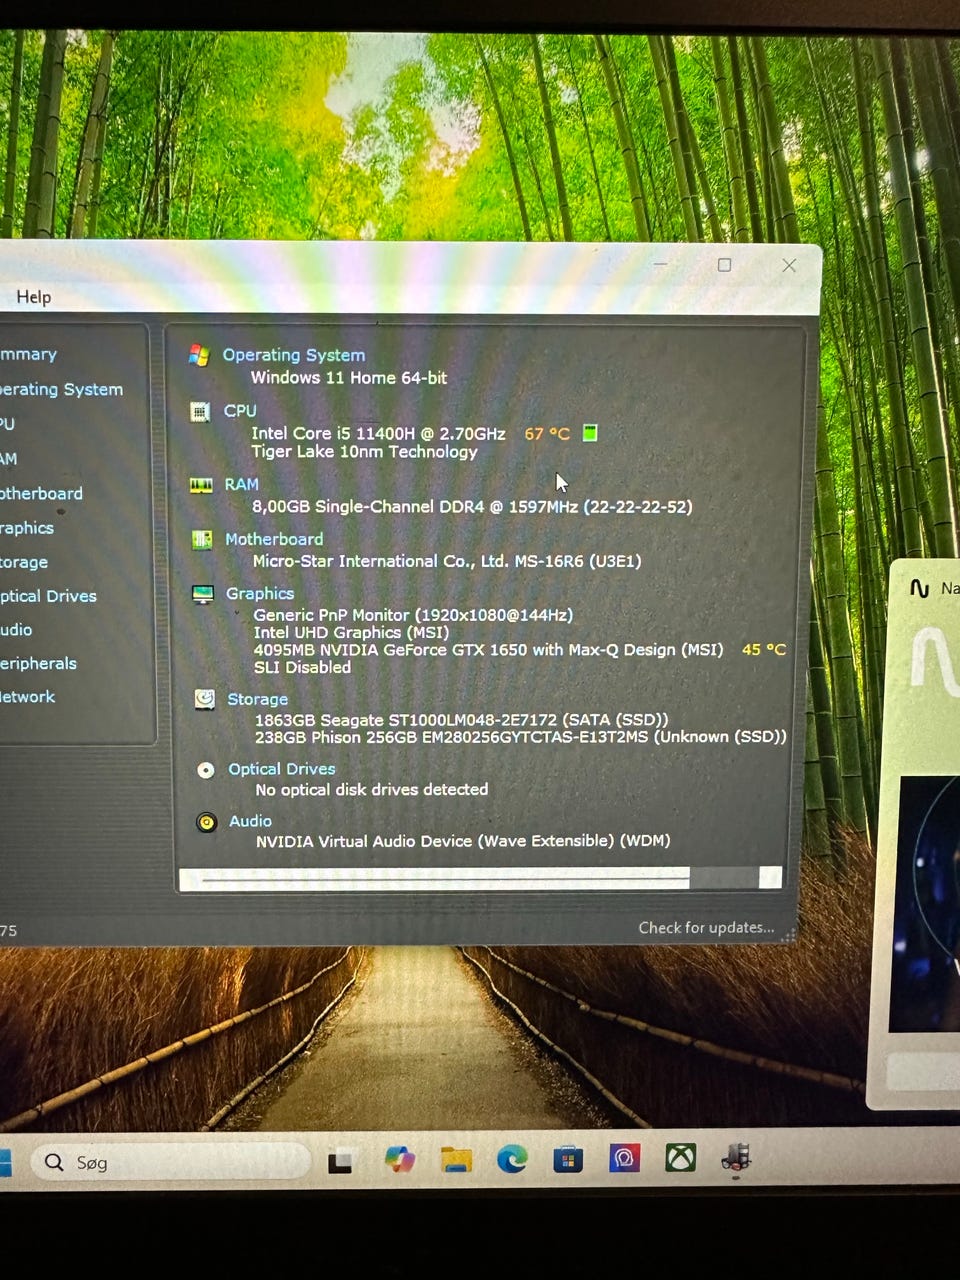Open File Explorer from the taskbar
The width and height of the screenshot is (960, 1280).
456,1159
